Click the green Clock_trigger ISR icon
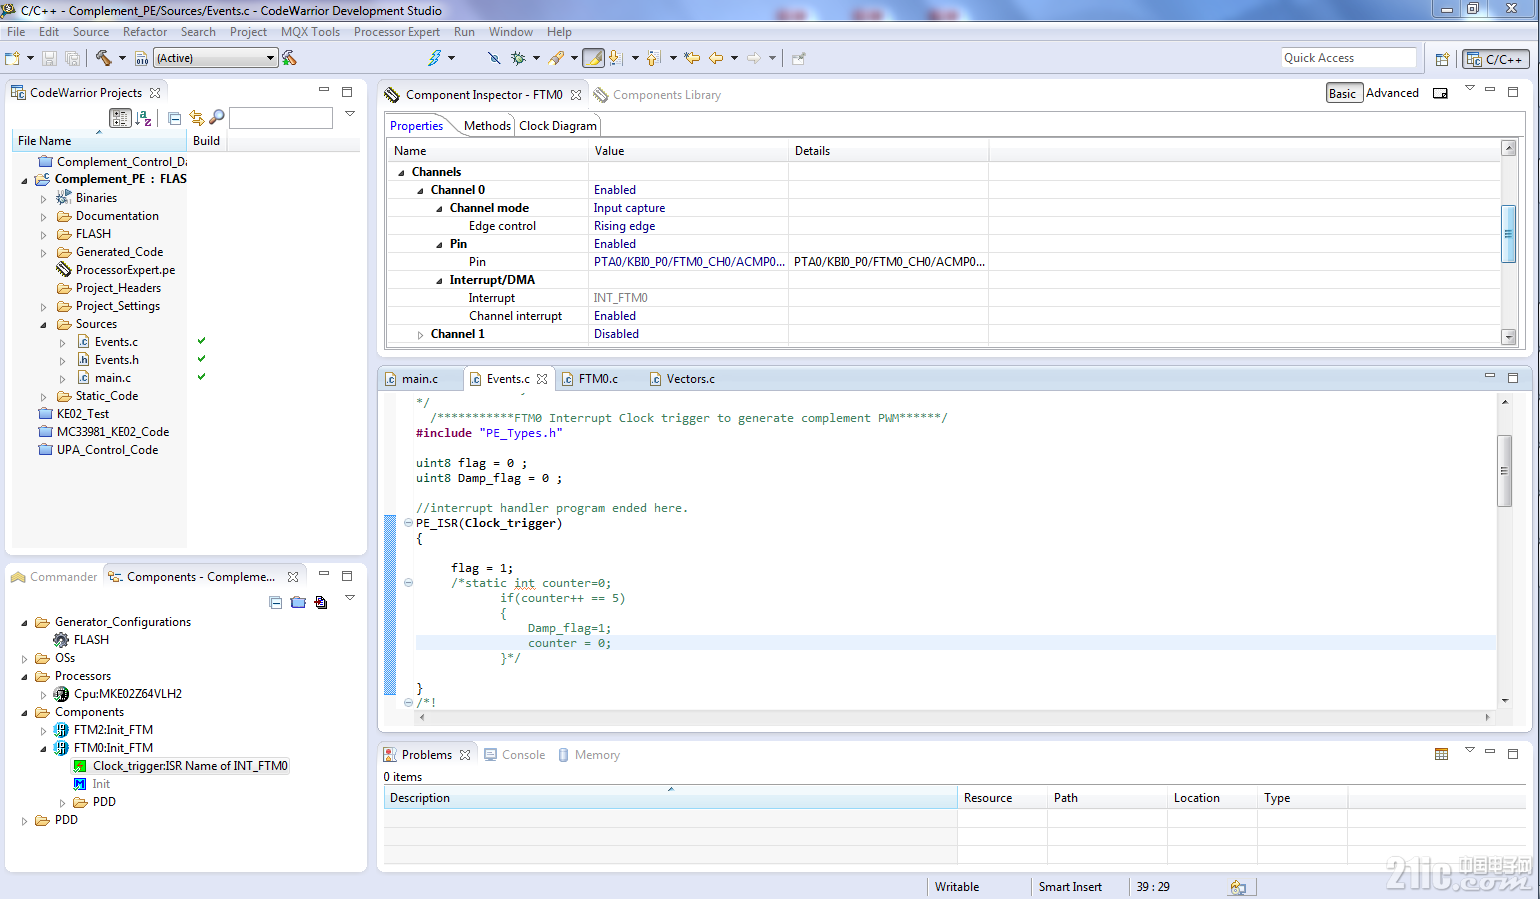1540x899 pixels. (x=80, y=766)
